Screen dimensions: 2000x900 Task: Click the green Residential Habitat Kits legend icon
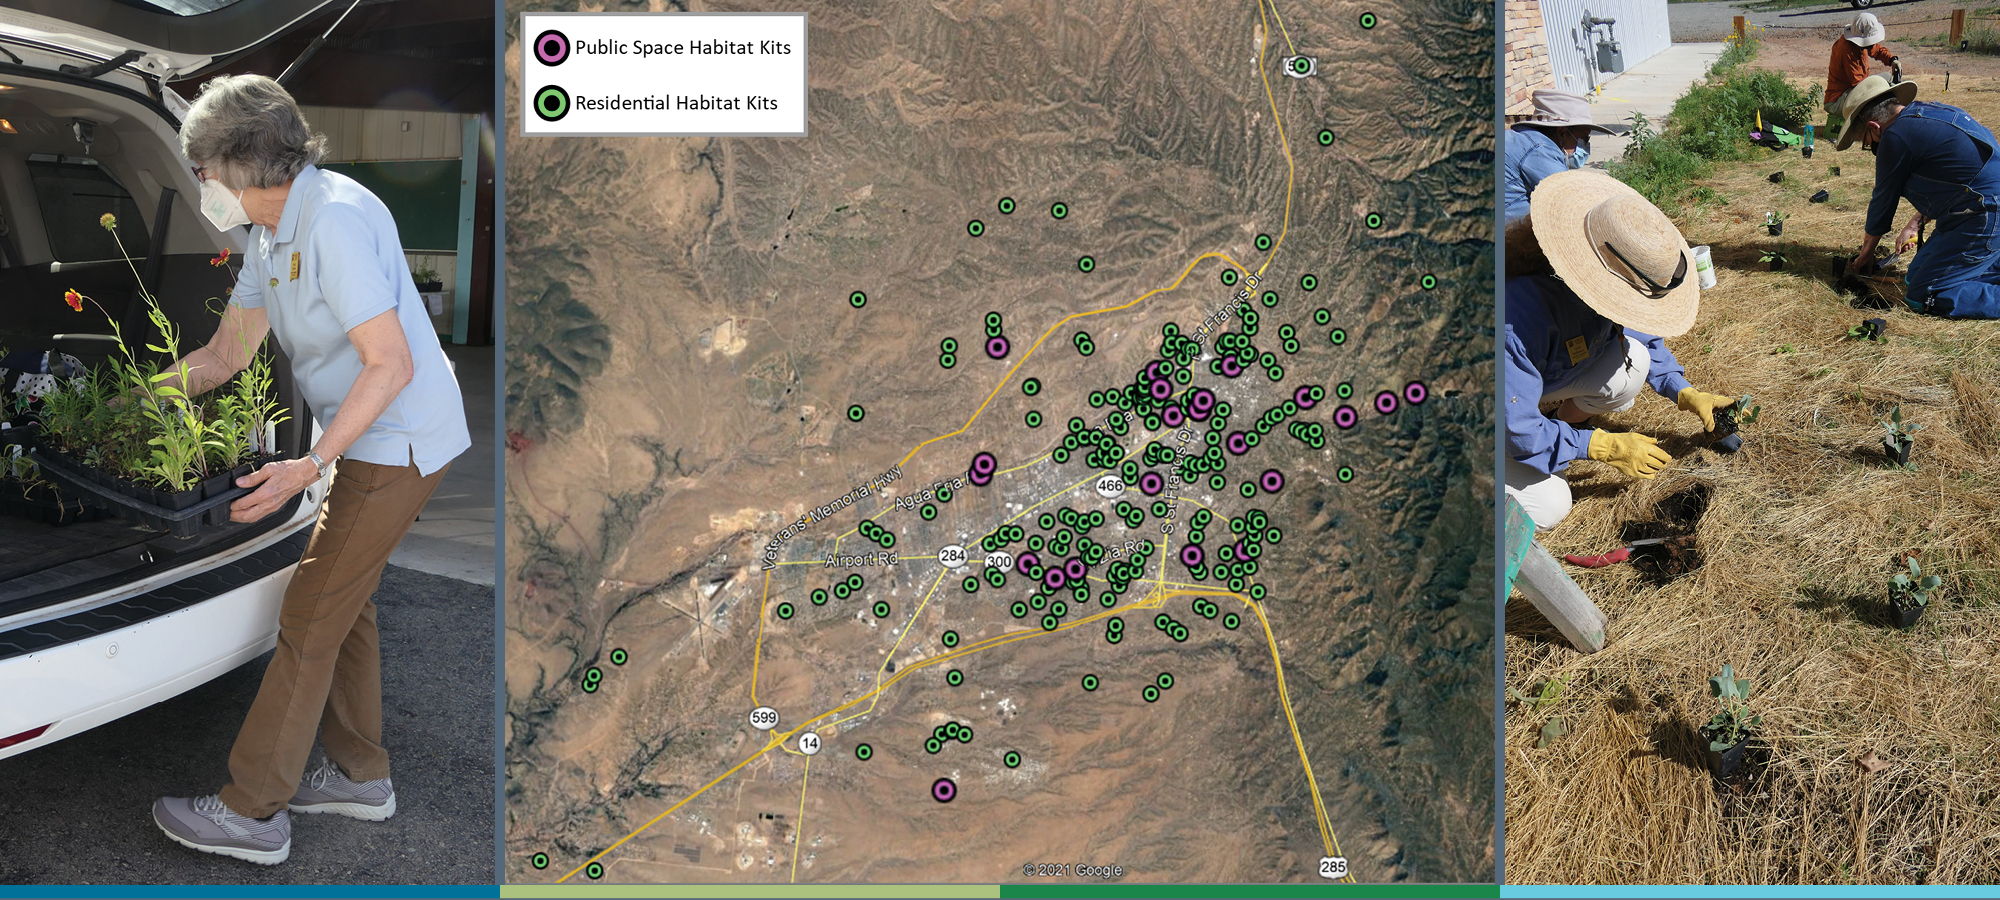pyautogui.click(x=551, y=103)
